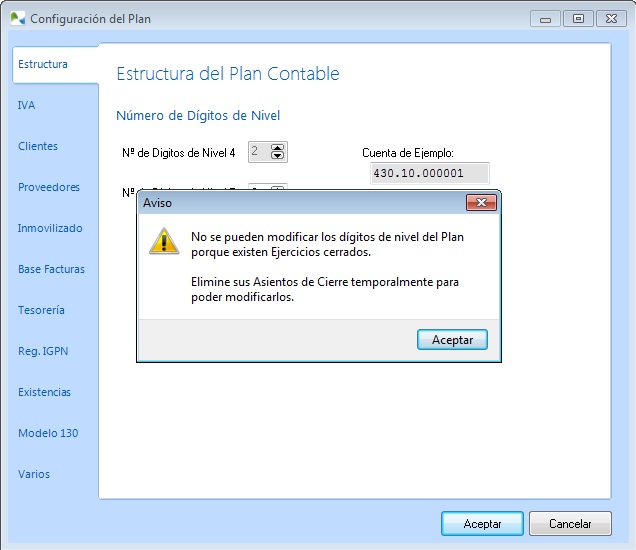Switch to the Existencias tab
This screenshot has height=550, width=636.
coord(44,392)
